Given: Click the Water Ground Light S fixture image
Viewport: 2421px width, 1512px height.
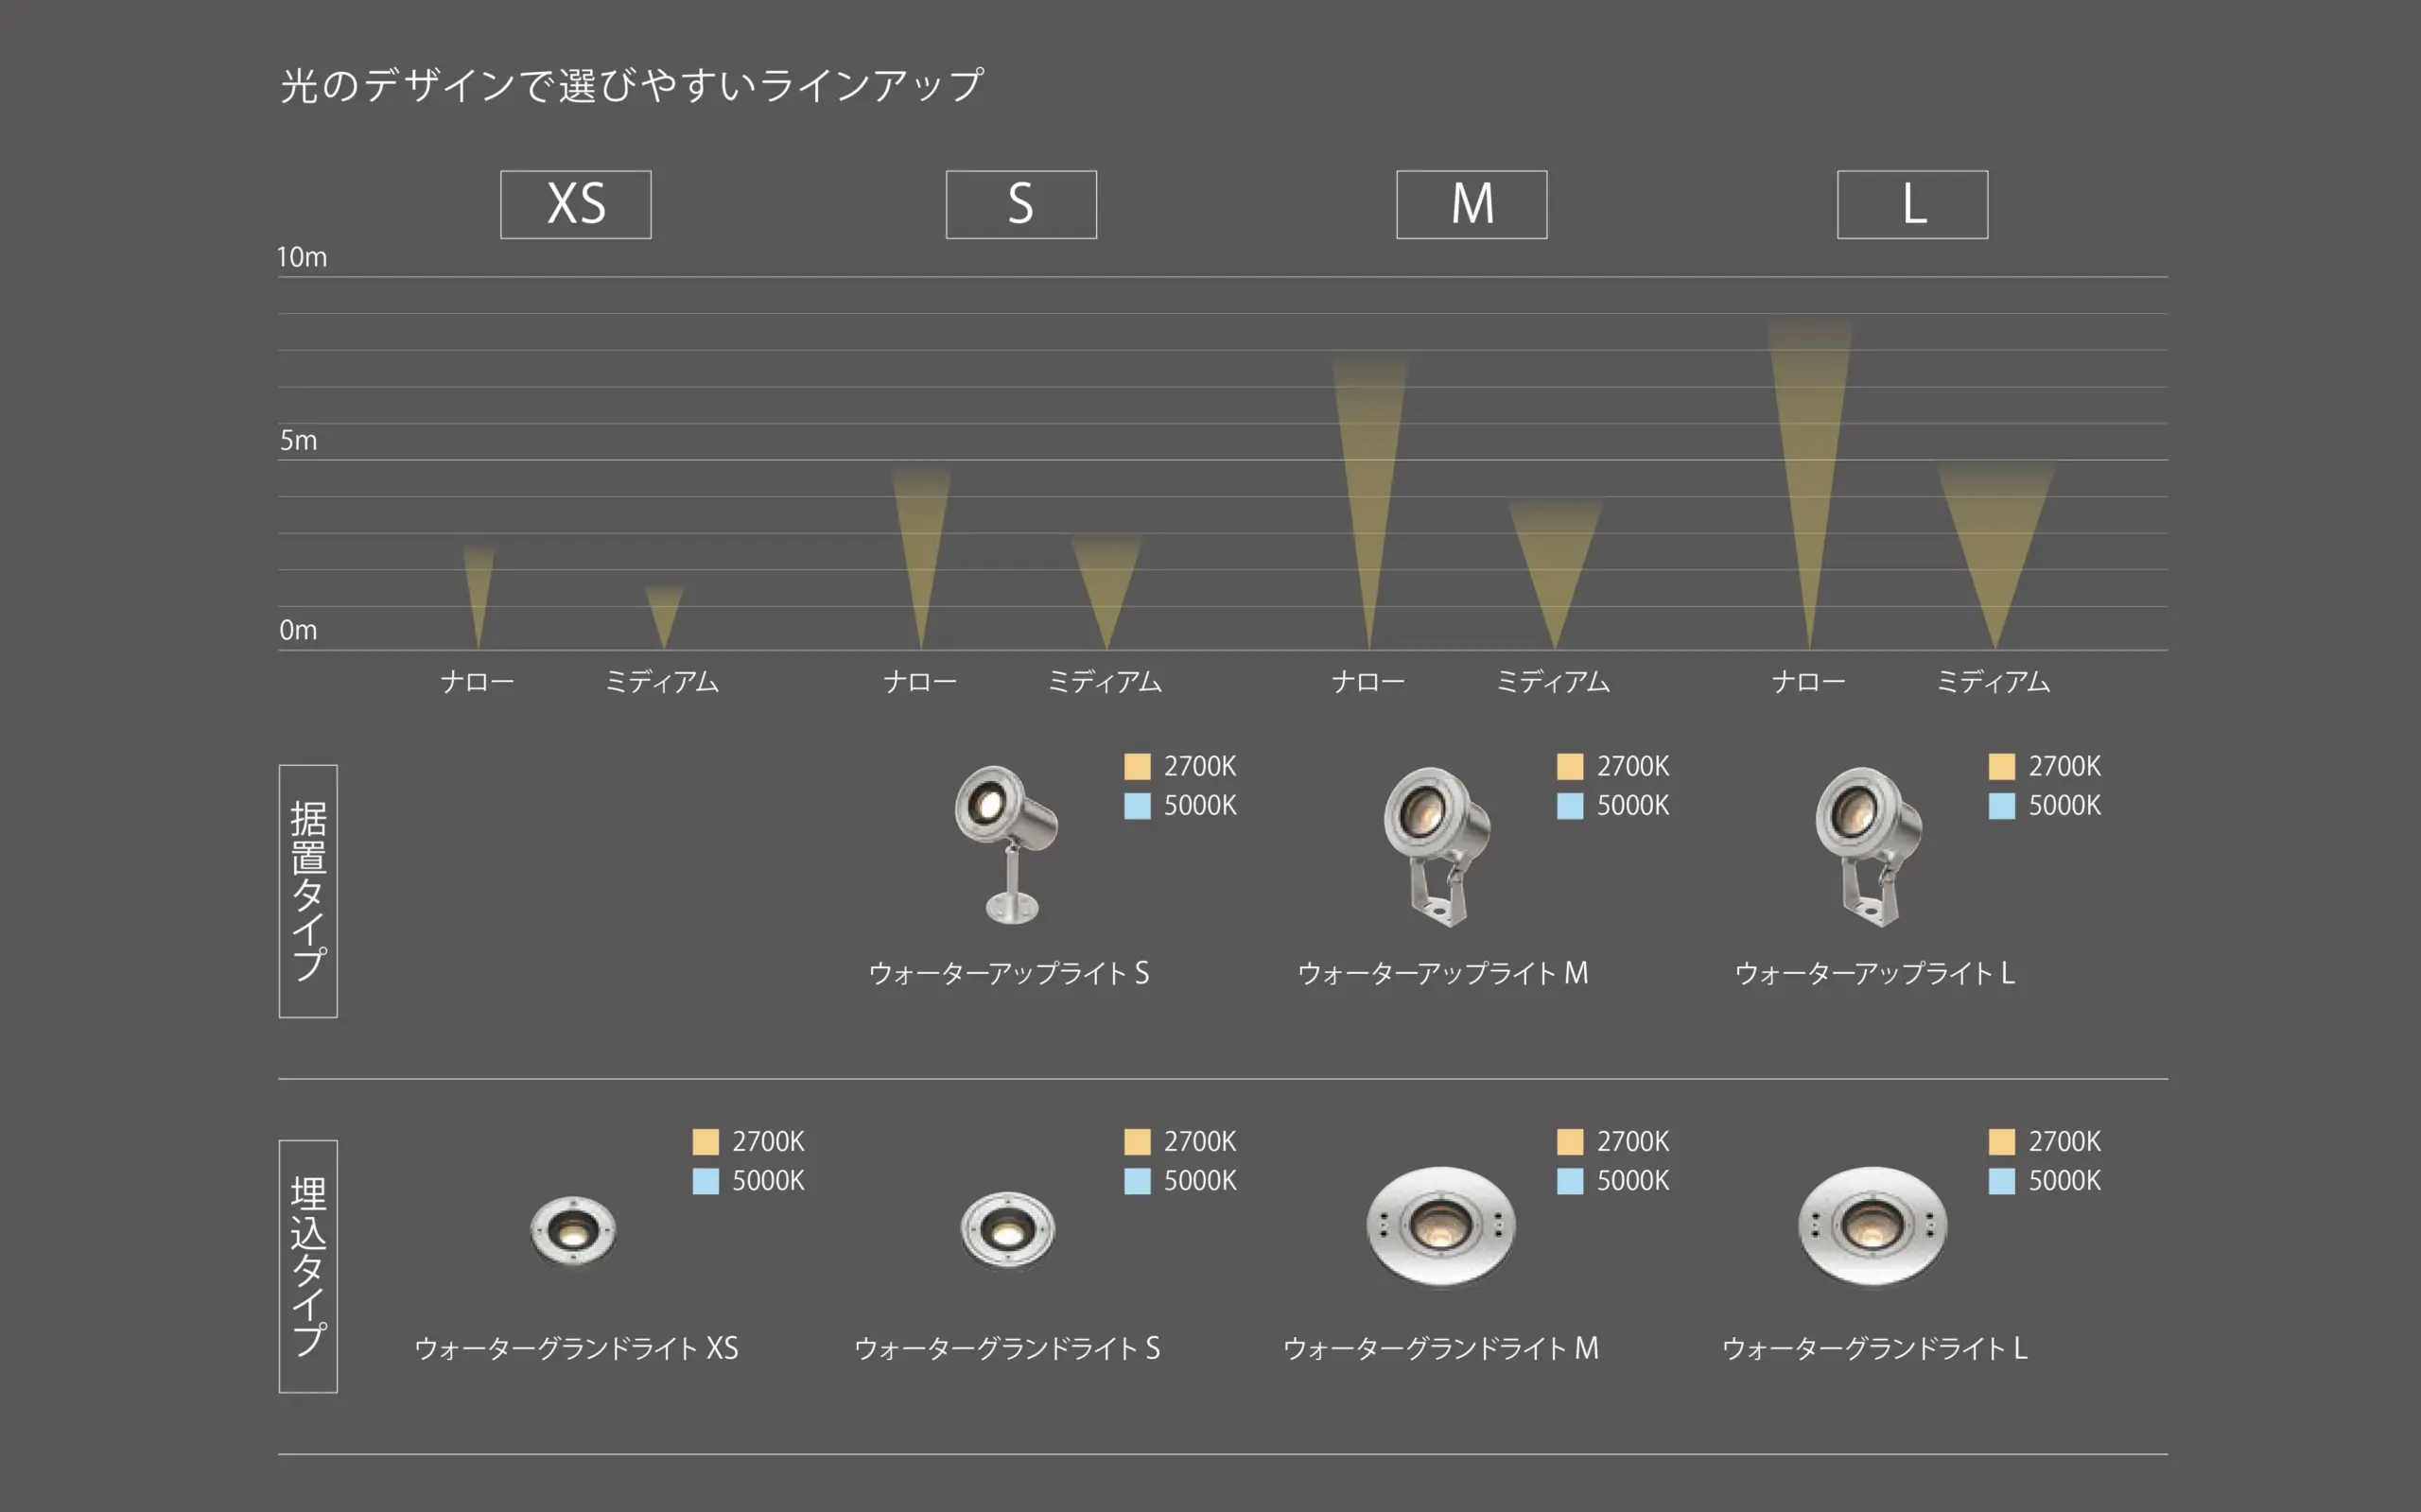Looking at the screenshot, I should pyautogui.click(x=1007, y=1230).
